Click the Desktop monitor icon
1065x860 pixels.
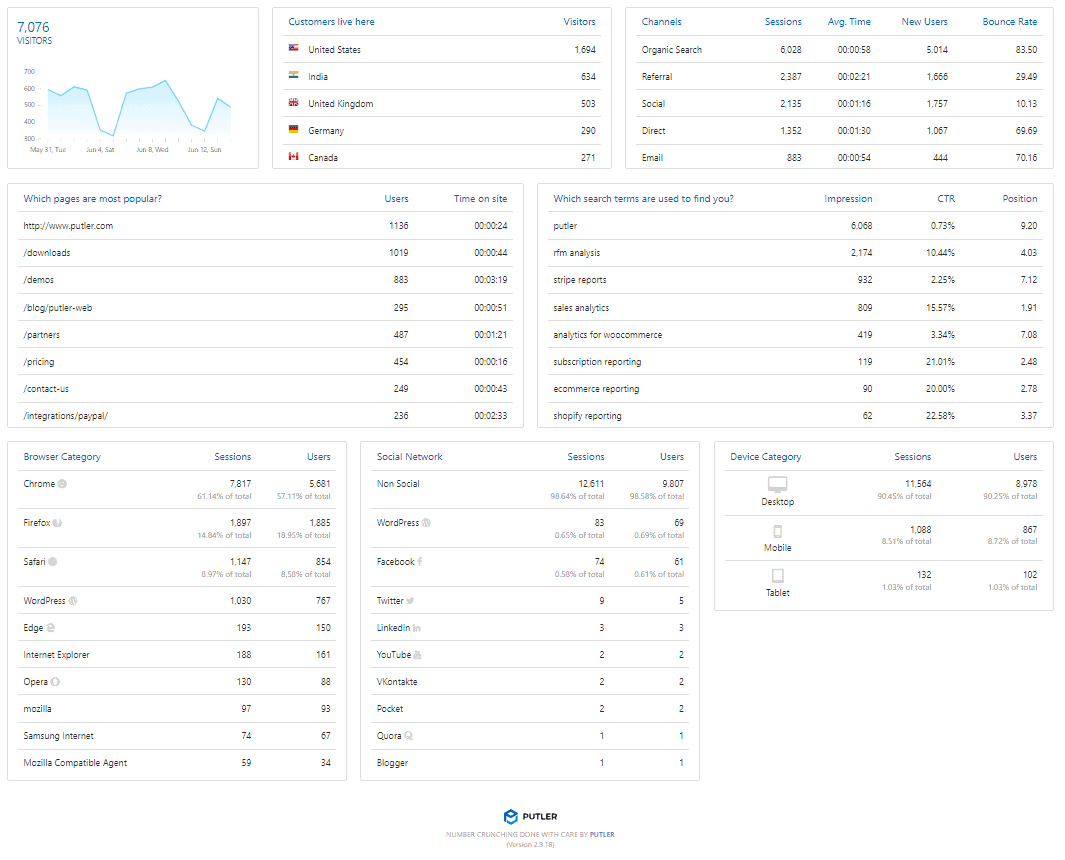click(778, 484)
